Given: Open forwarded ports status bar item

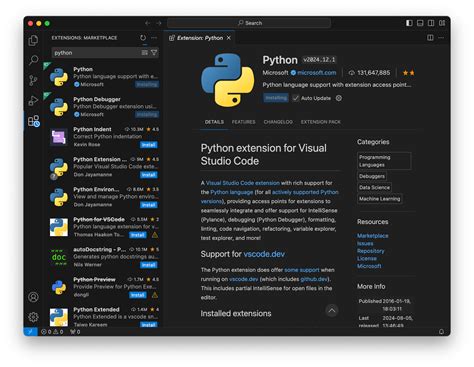Looking at the screenshot, I should [75, 332].
